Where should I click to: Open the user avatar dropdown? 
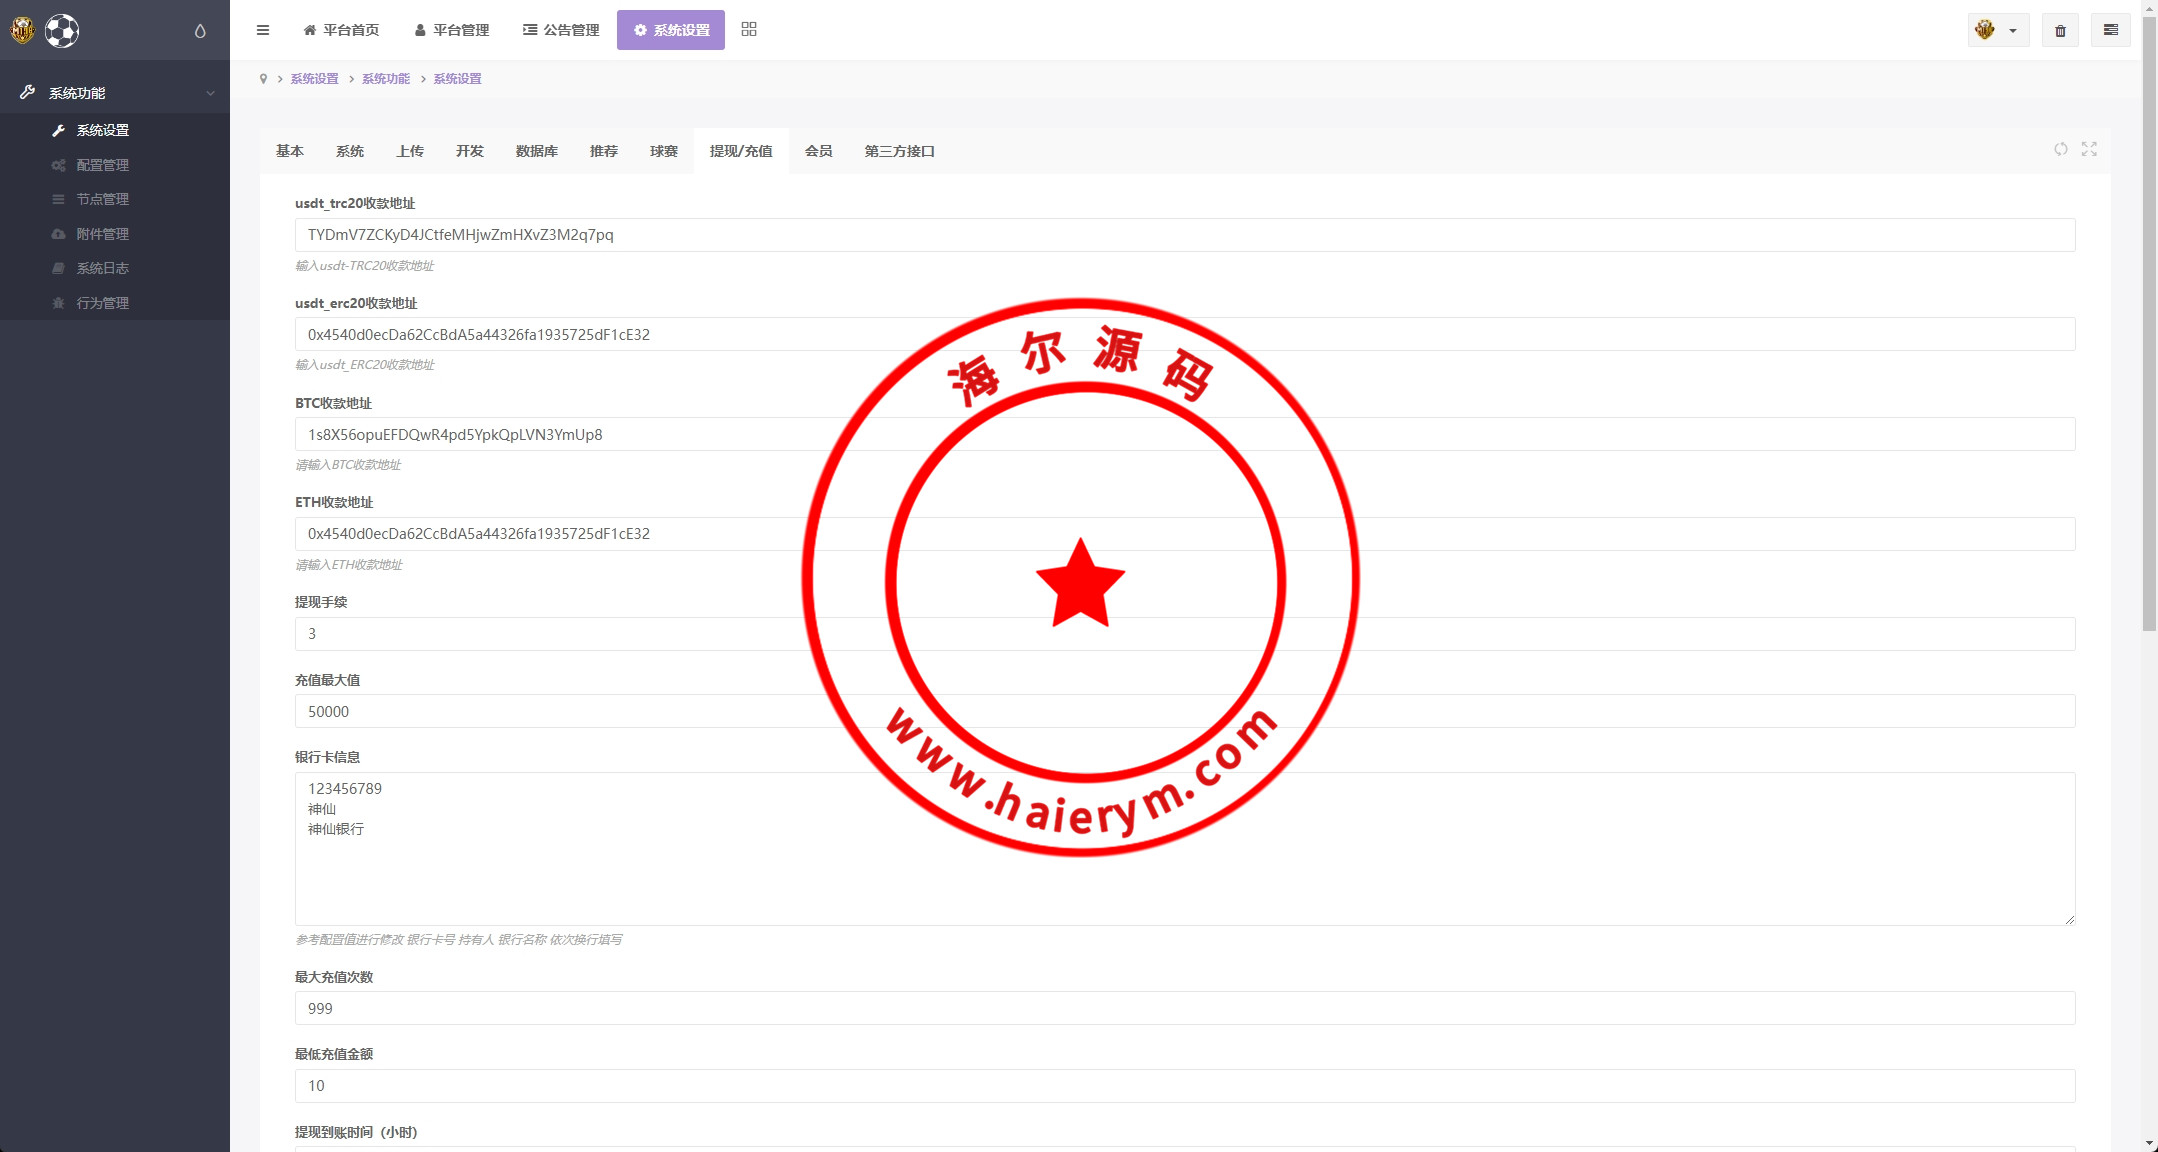click(x=1997, y=30)
